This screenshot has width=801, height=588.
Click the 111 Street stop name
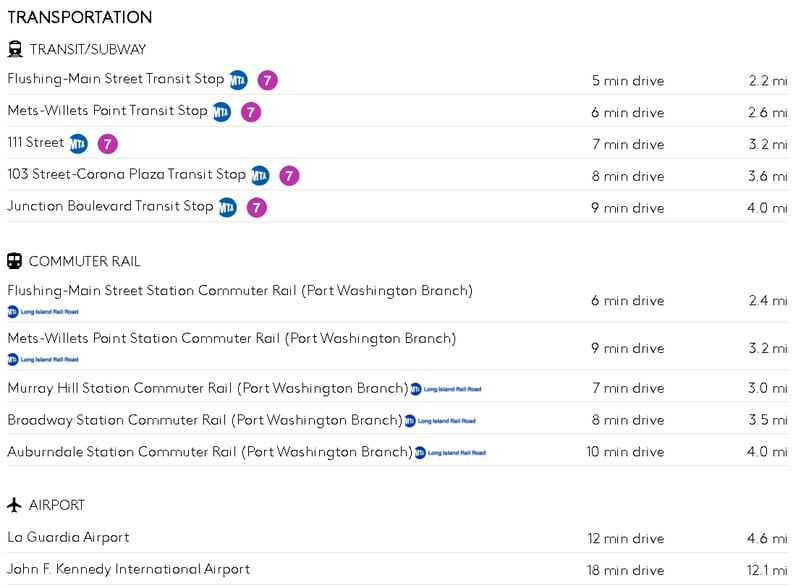(35, 143)
